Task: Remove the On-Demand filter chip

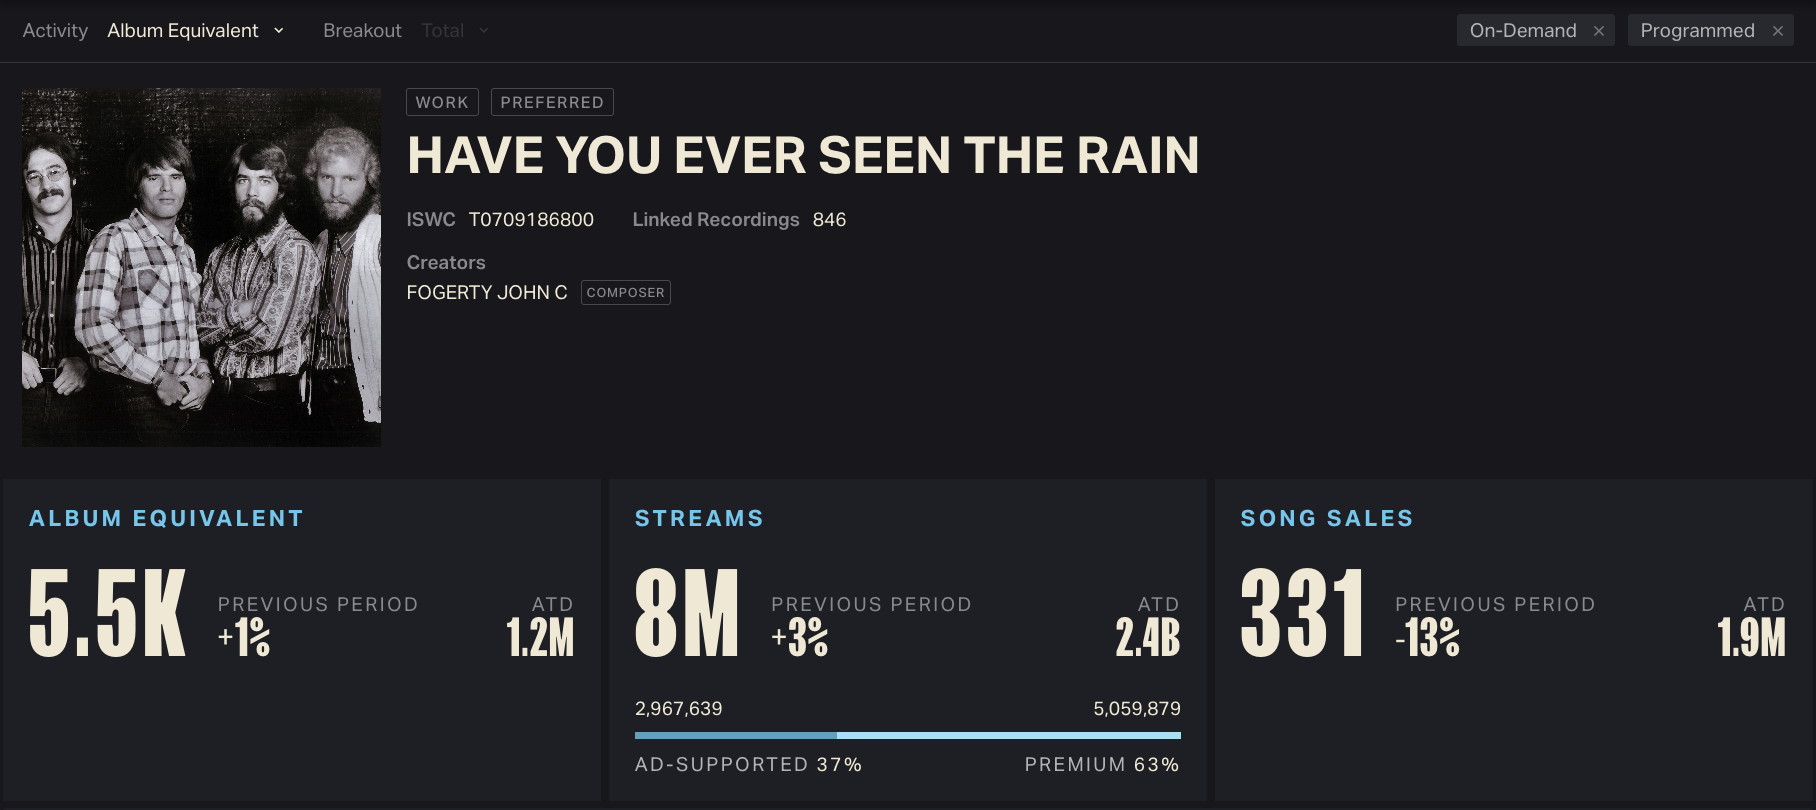Action: click(1598, 31)
